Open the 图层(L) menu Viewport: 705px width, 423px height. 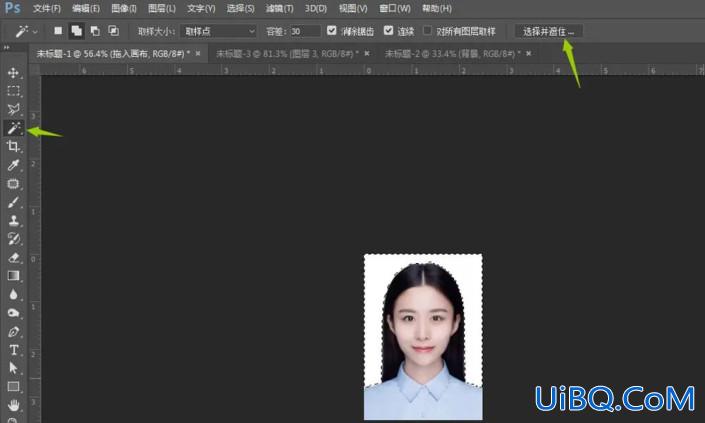click(x=162, y=8)
